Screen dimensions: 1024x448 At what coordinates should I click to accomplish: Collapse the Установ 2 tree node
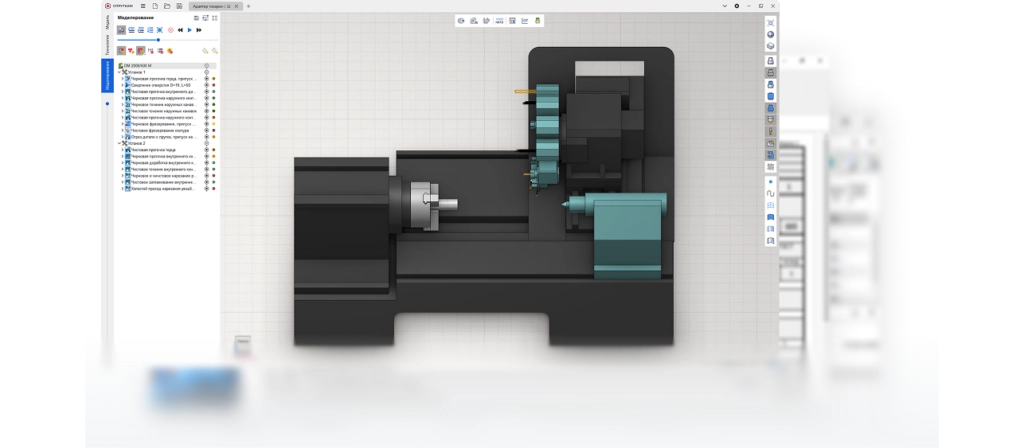click(x=119, y=143)
